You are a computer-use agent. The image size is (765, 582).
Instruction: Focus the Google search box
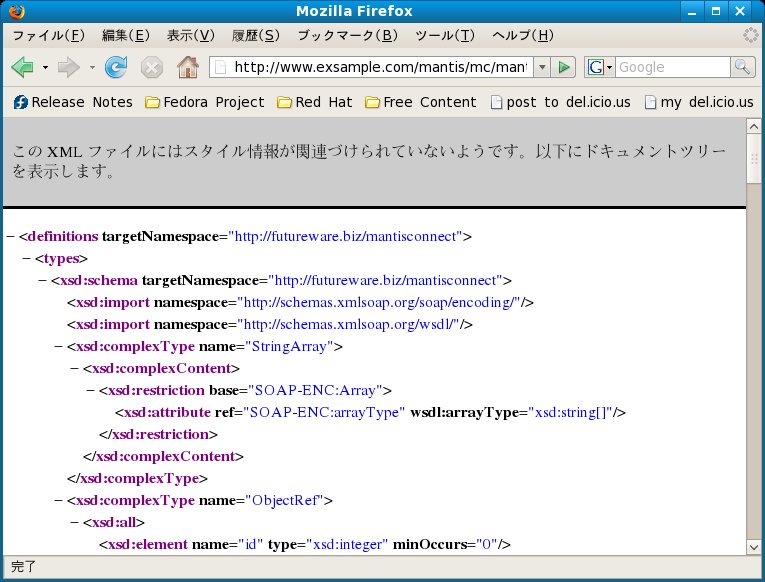click(673, 67)
